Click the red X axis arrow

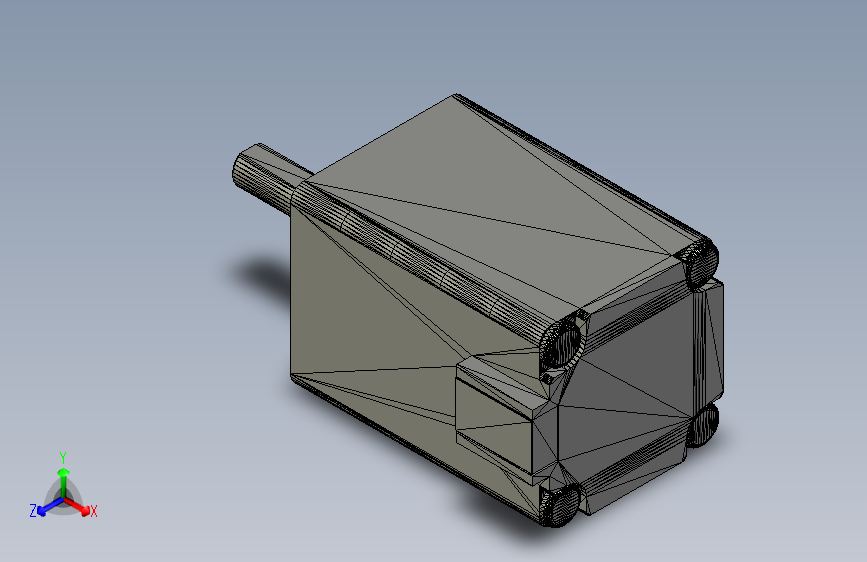[77, 506]
